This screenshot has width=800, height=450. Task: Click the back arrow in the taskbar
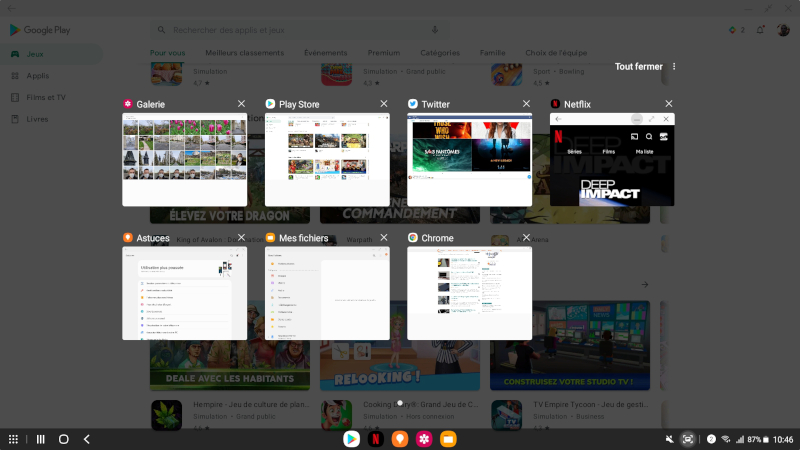pos(87,439)
